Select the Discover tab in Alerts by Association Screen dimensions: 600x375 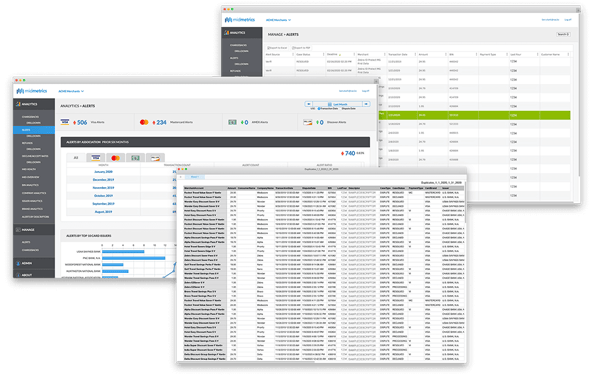155,158
